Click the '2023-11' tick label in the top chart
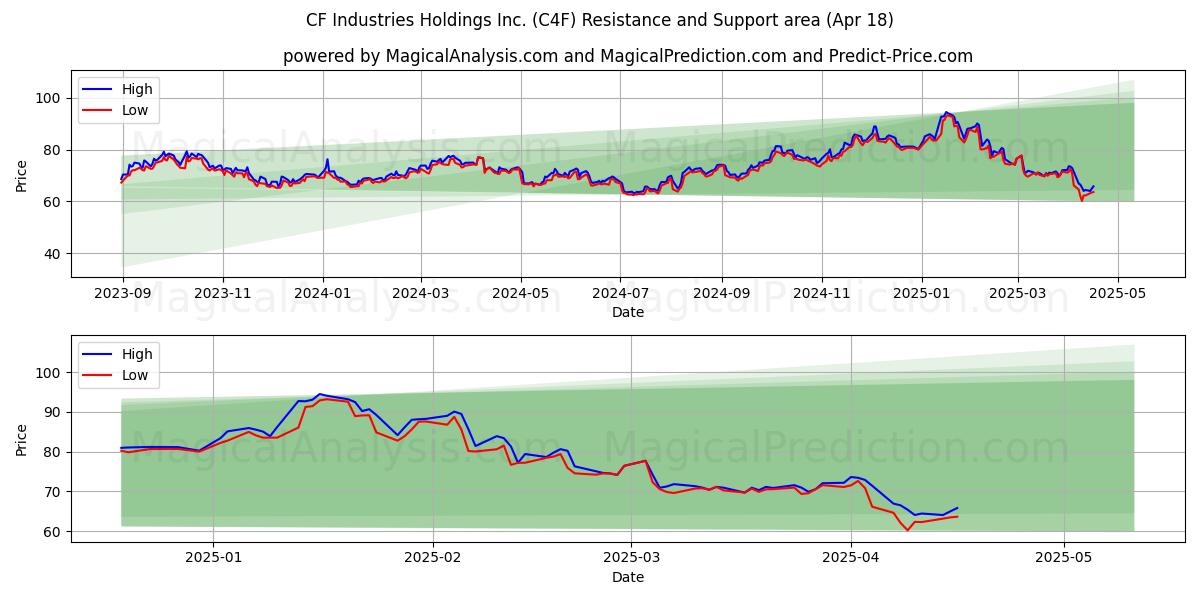The width and height of the screenshot is (1200, 600). pyautogui.click(x=222, y=293)
